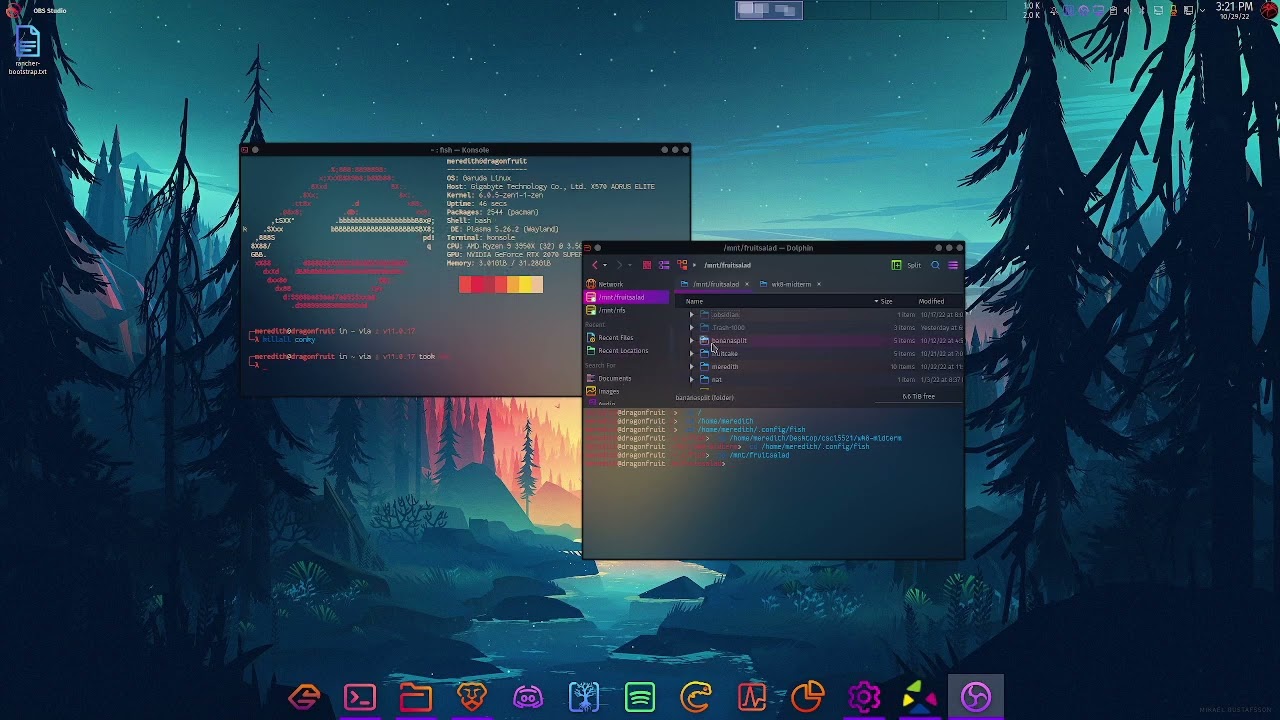Open the forward history dropdown arrow in Dolphin
The width and height of the screenshot is (1280, 720).
[x=630, y=265]
